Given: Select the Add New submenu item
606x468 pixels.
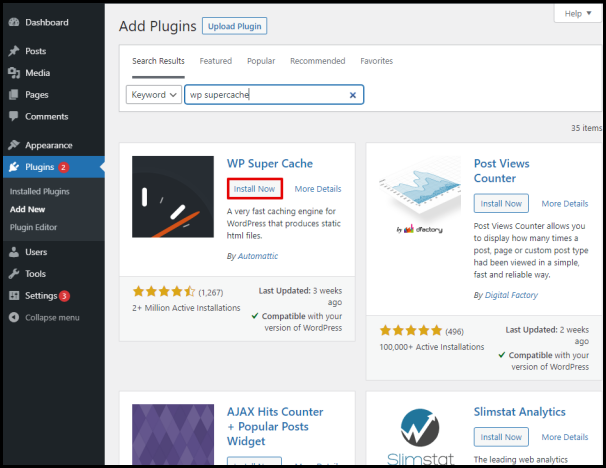Looking at the screenshot, I should tap(27, 209).
